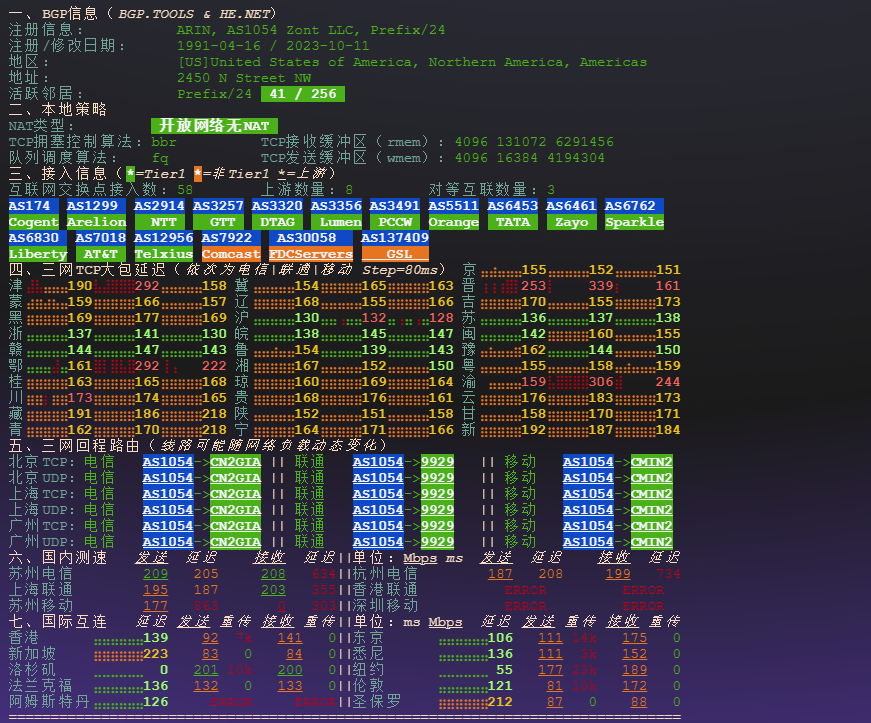Click the 香港 send speed value 92

click(210, 638)
